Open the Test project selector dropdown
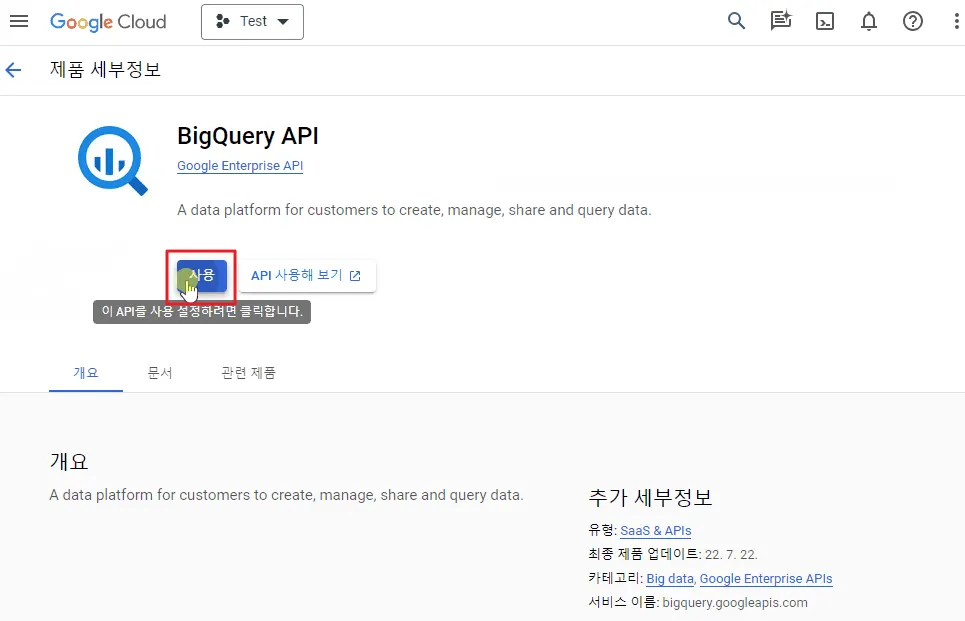 (252, 22)
